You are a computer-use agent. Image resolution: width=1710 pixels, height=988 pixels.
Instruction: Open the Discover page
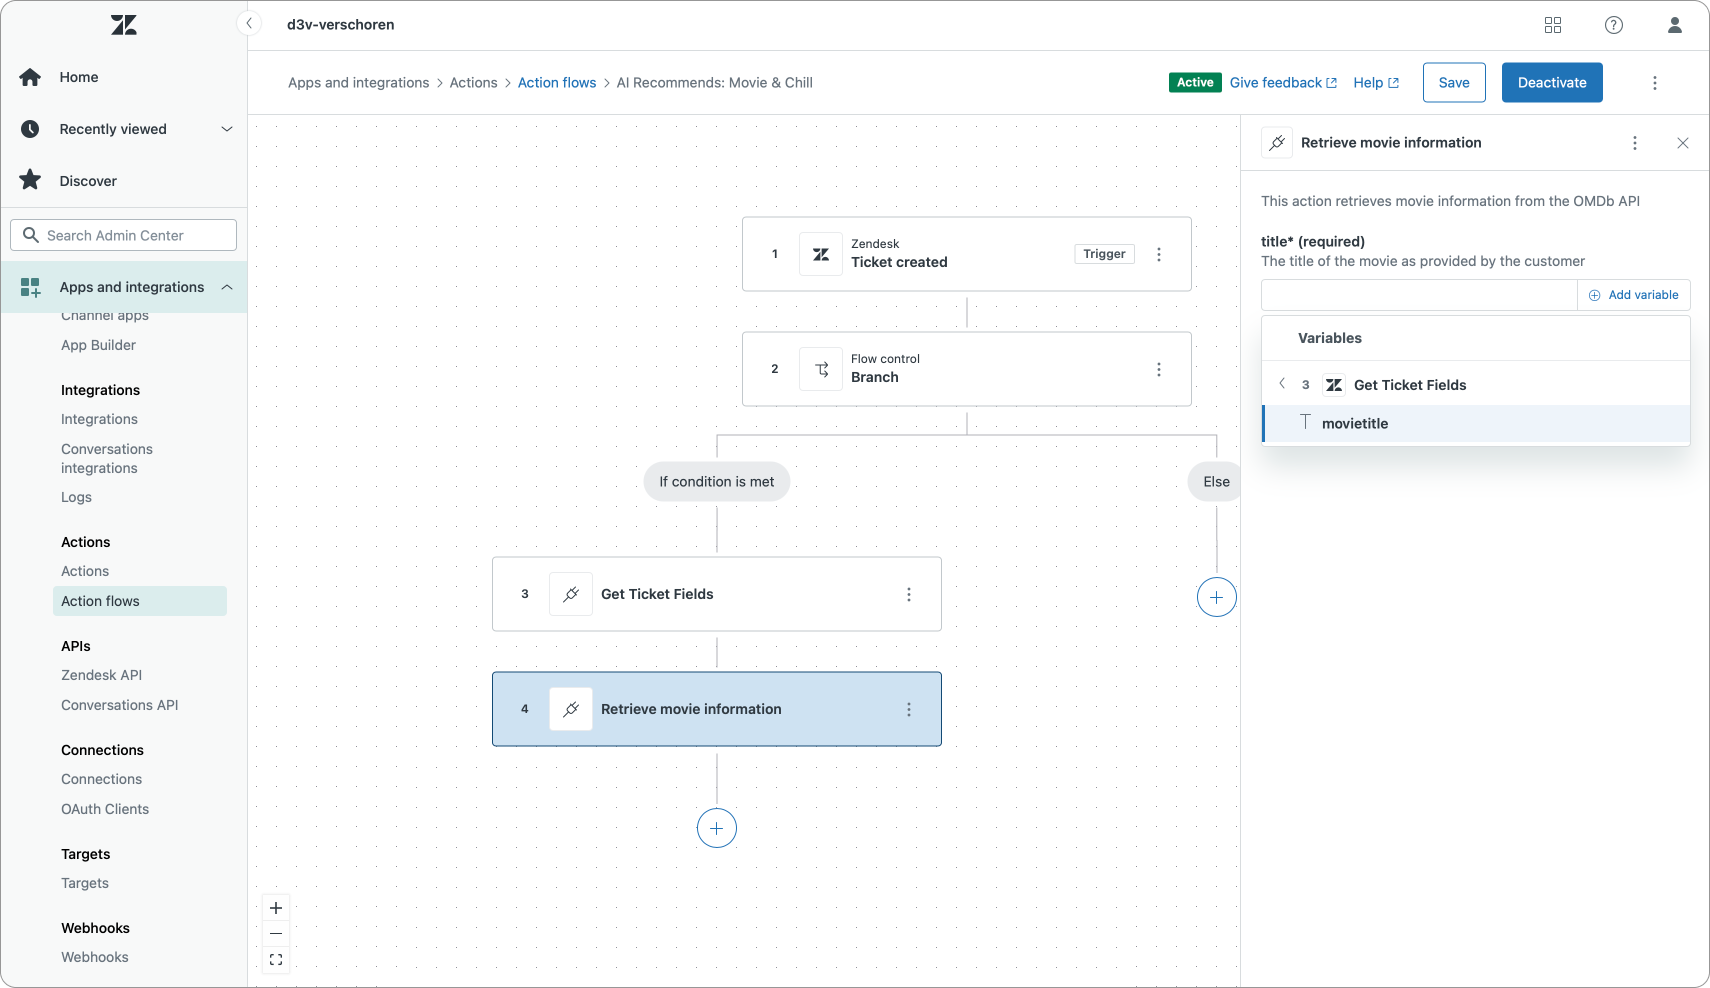coord(88,181)
